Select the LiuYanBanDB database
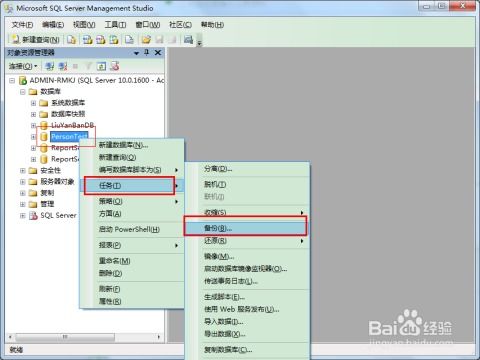This screenshot has width=480, height=360. point(72,125)
